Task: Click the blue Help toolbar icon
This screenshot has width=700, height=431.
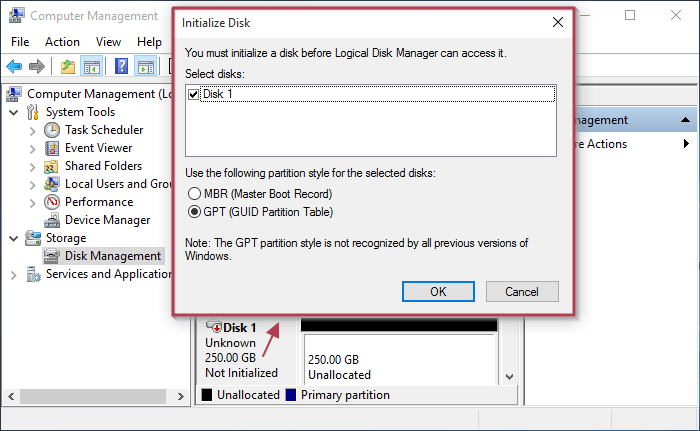Action: coord(121,67)
